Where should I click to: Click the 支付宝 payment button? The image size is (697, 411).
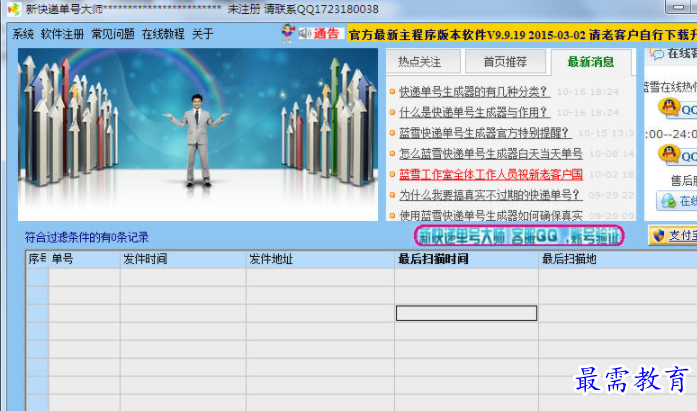pos(673,235)
